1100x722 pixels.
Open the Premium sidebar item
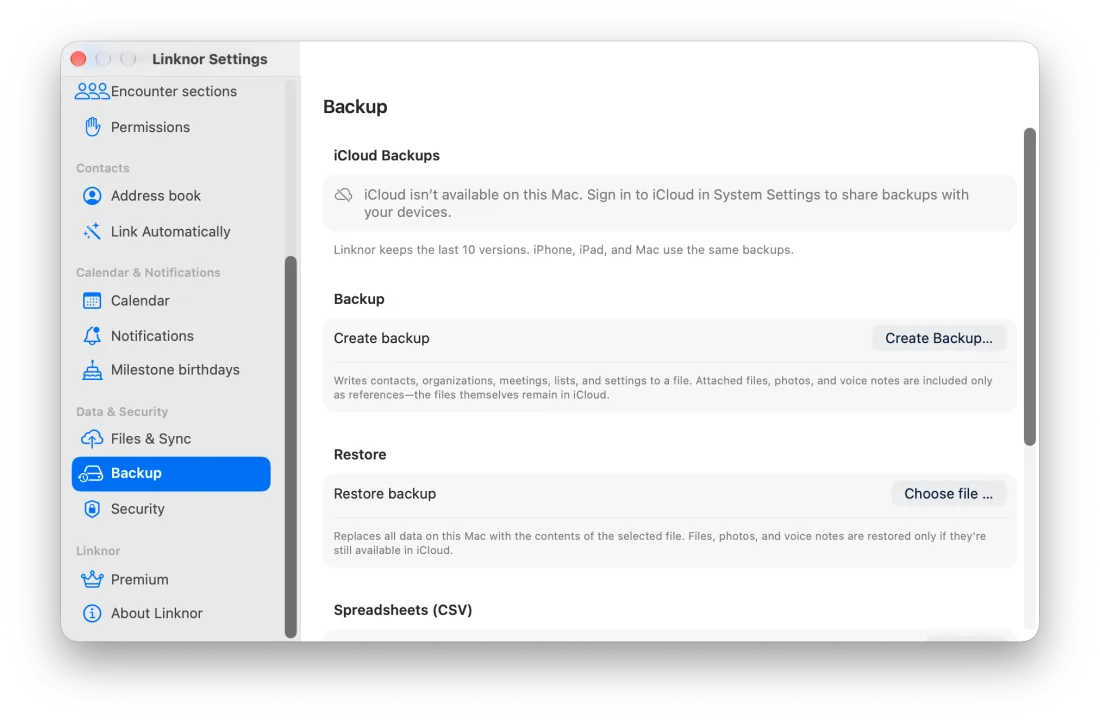(x=171, y=580)
